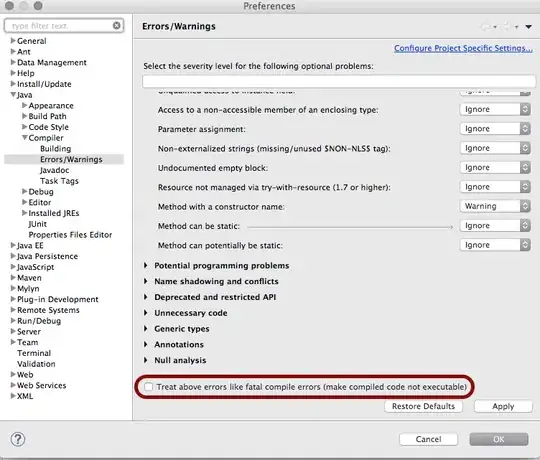
Task: Enable Treat above errors like fatal compile errors
Action: pos(148,387)
